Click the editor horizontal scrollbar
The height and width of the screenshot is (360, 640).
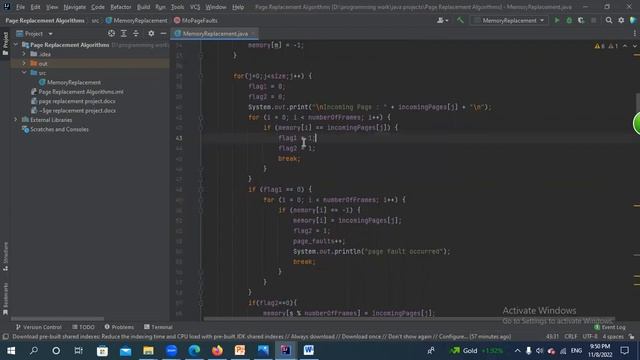[409, 318]
